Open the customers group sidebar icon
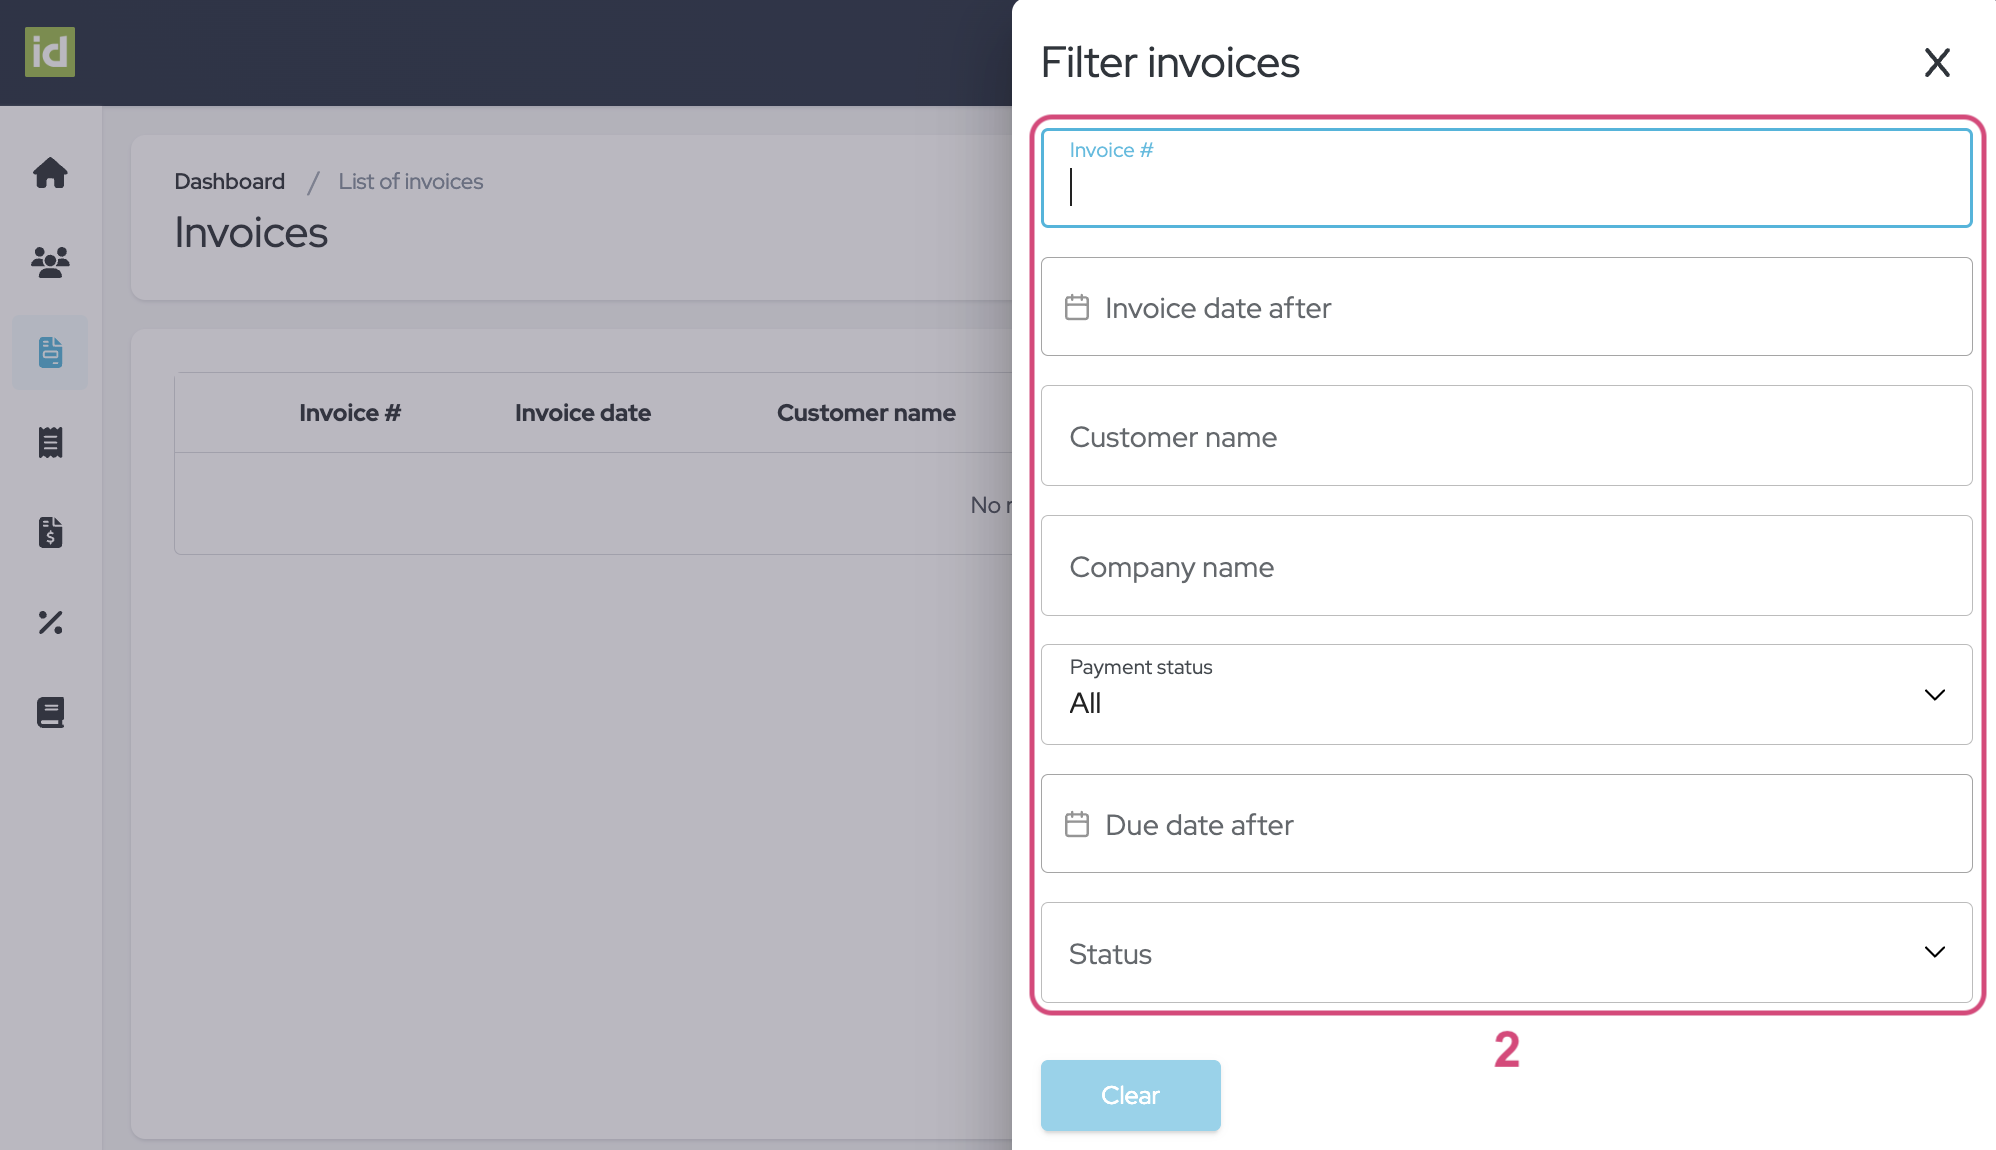This screenshot has height=1150, width=1996. point(50,262)
